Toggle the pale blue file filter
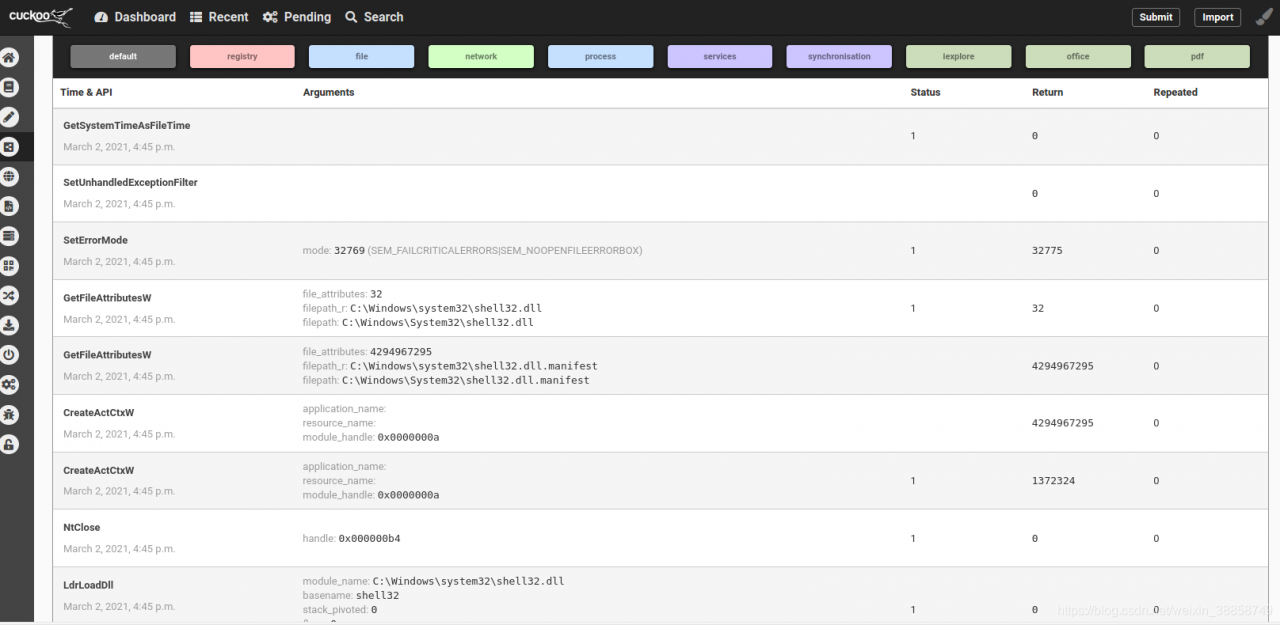1280x625 pixels. coord(361,57)
